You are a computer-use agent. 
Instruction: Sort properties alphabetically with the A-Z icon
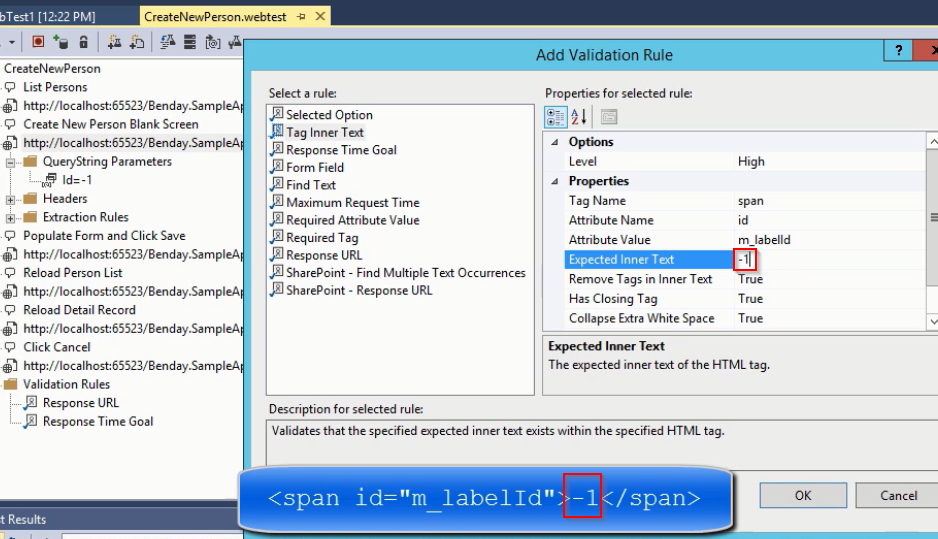pyautogui.click(x=578, y=117)
